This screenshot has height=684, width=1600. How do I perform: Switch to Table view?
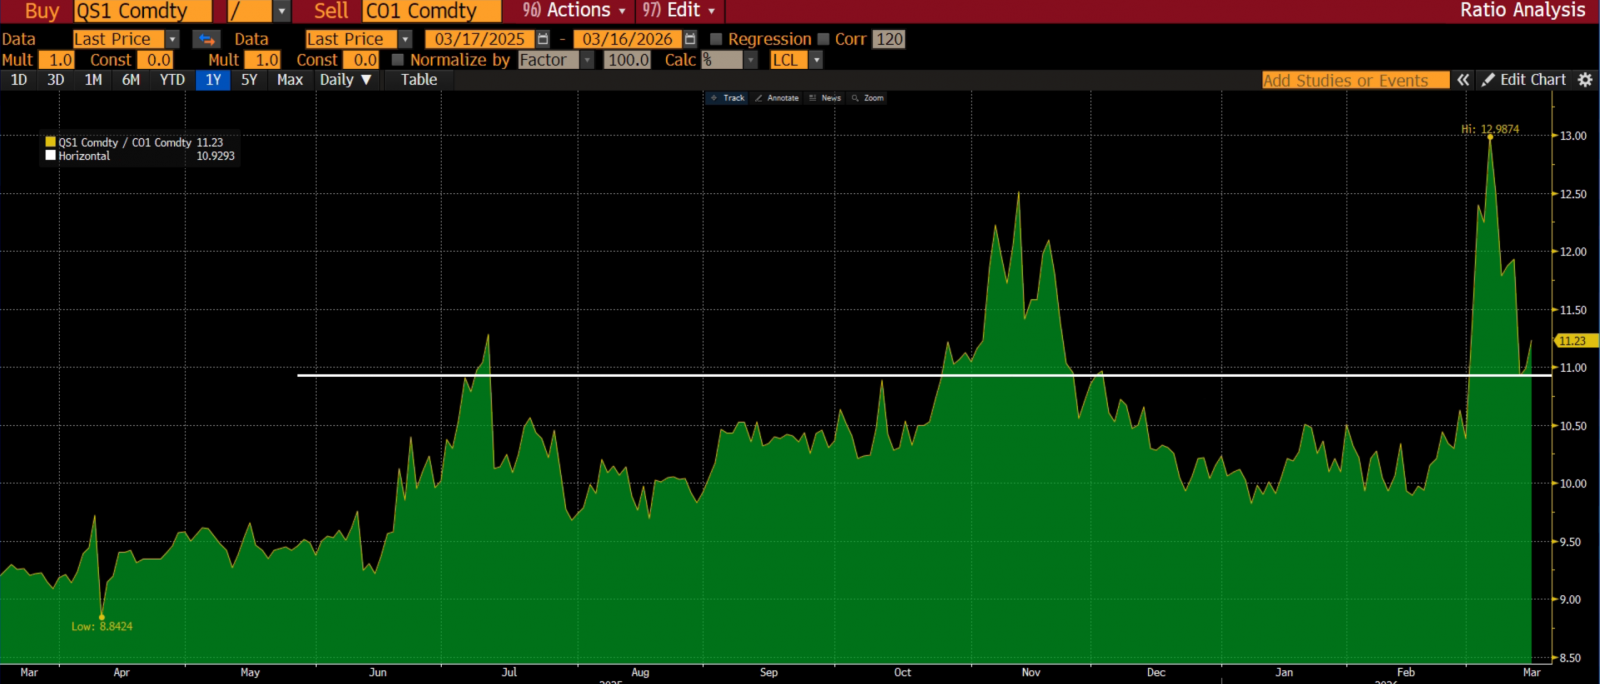pos(419,80)
